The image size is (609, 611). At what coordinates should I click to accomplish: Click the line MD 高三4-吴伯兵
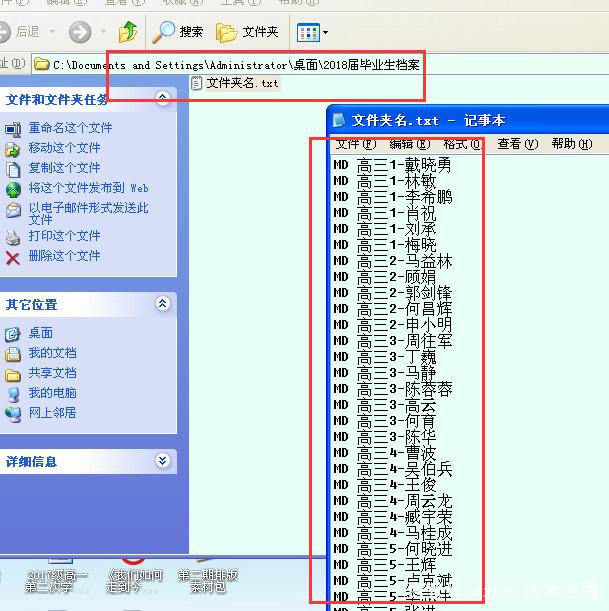tap(392, 468)
